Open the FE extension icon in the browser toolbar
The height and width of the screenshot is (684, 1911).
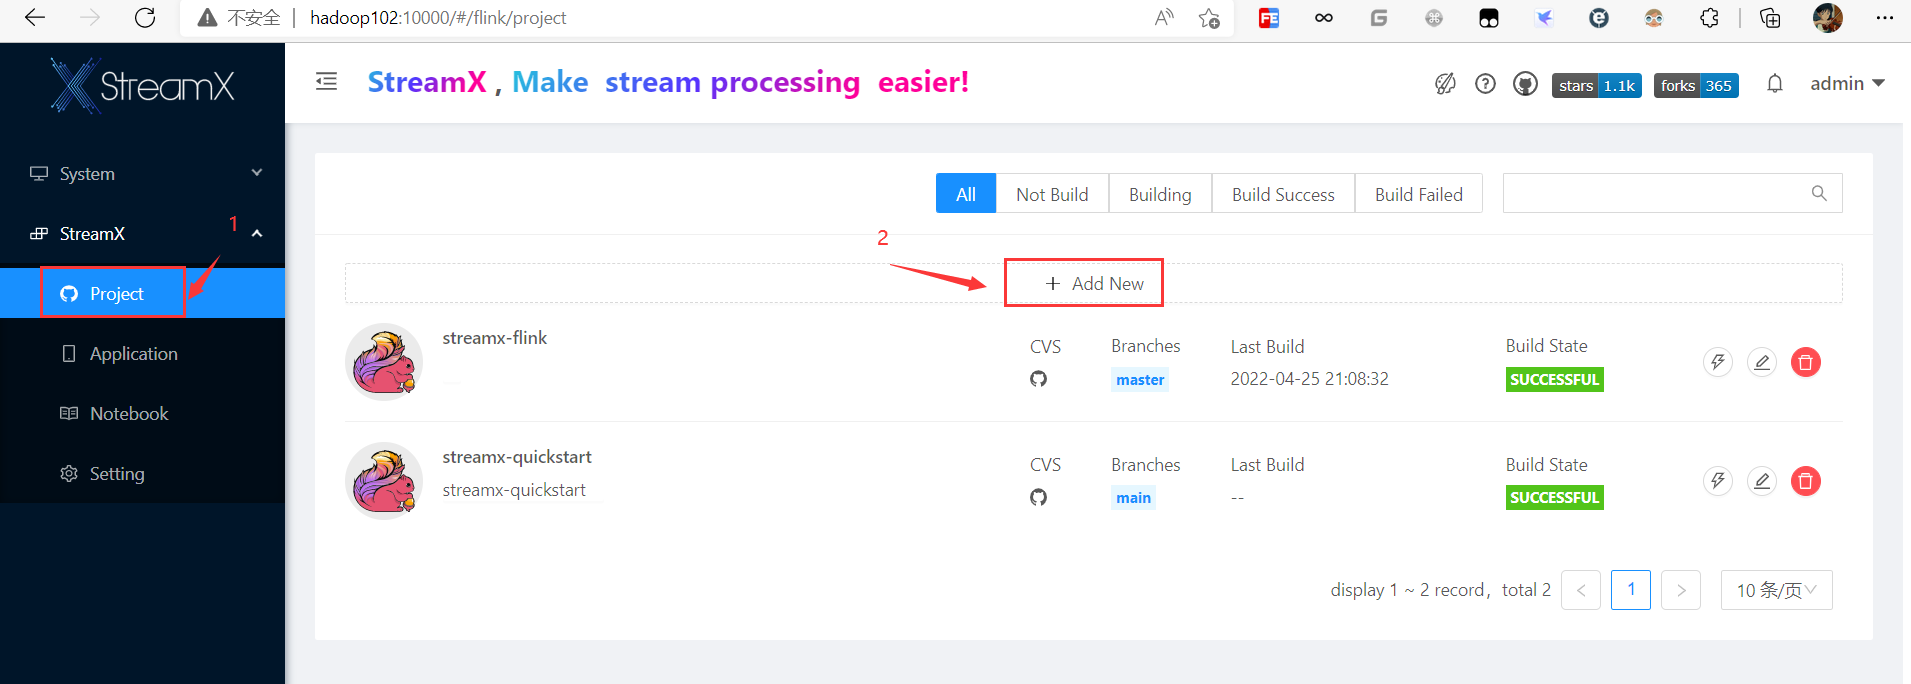(x=1269, y=18)
